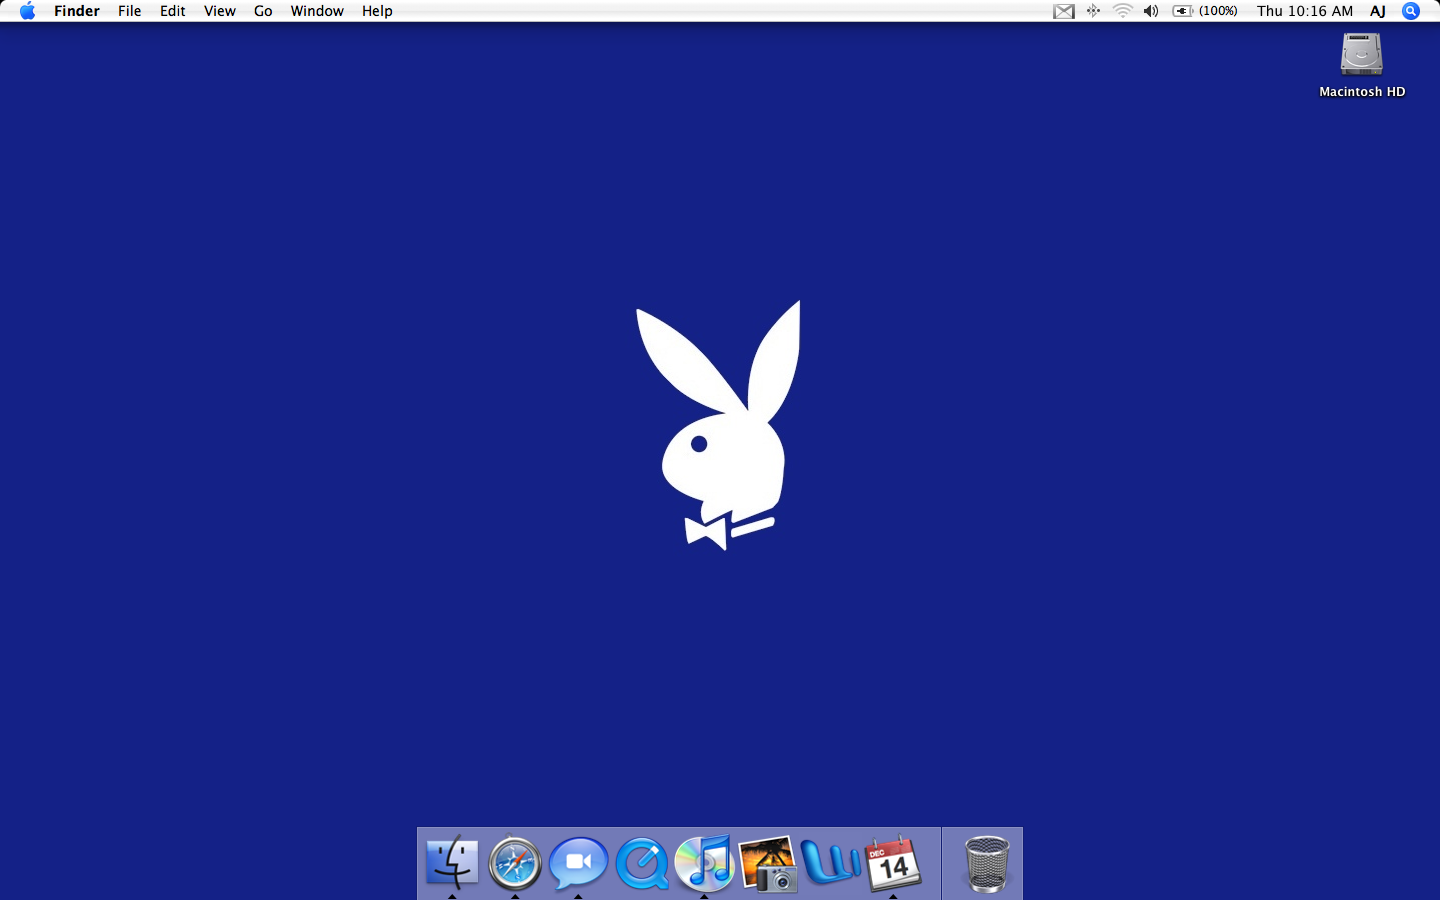This screenshot has width=1440, height=900.
Task: Click the Thu 10:16 AM clock
Action: point(1305,11)
